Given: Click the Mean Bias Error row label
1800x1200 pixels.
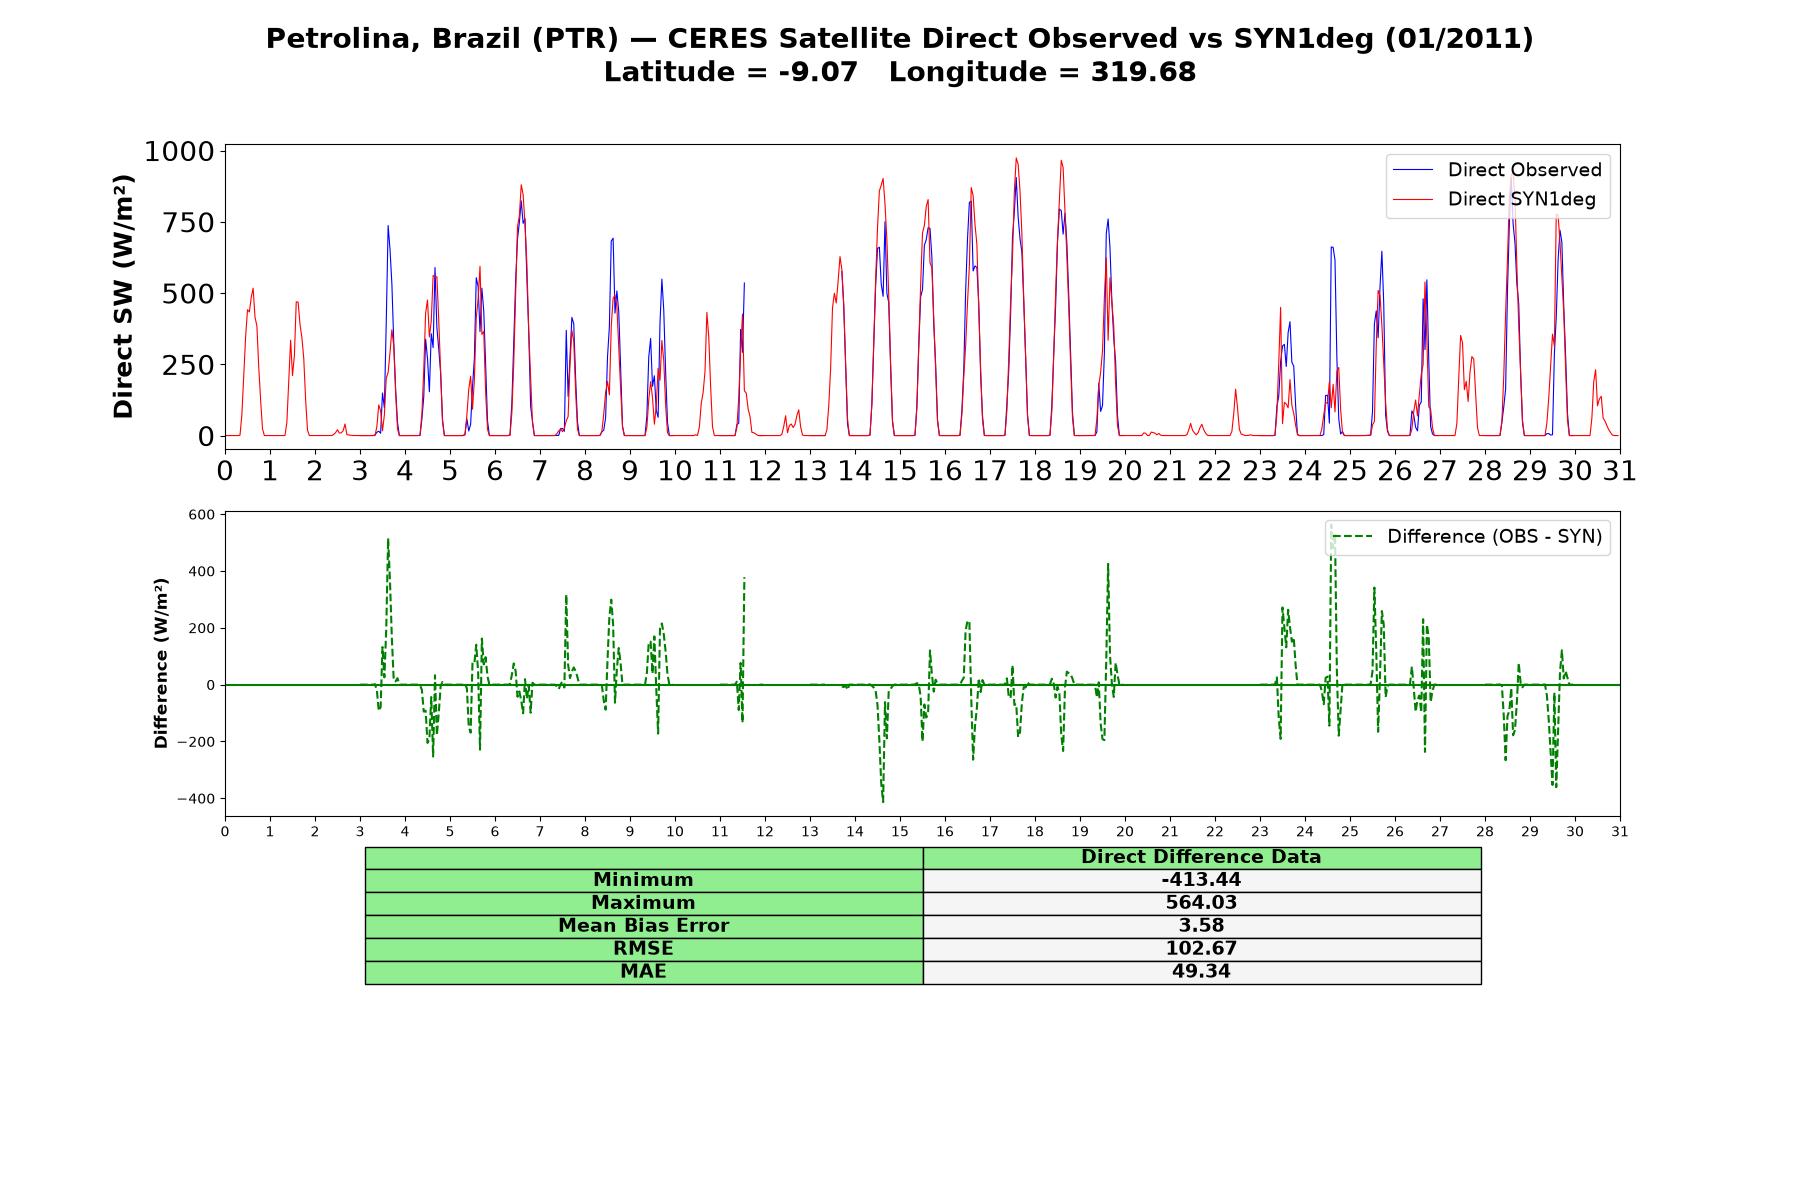Looking at the screenshot, I should [644, 926].
